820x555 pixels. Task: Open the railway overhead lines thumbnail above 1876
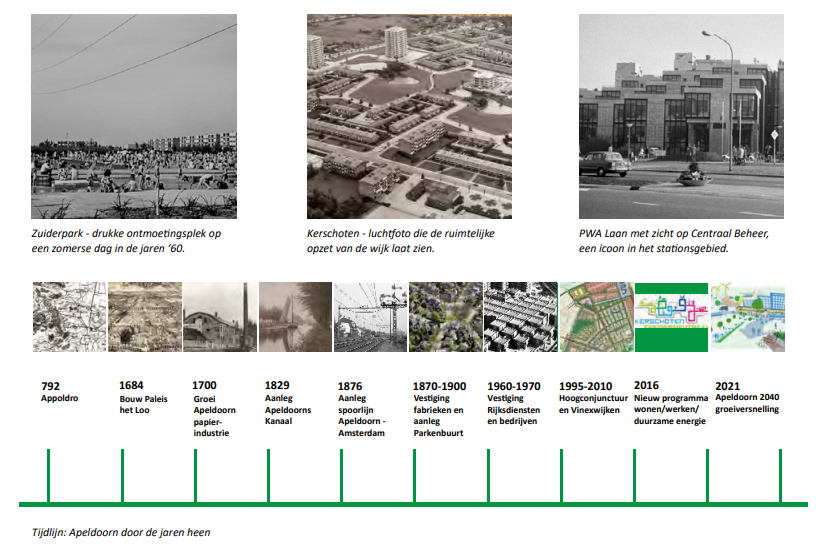click(x=370, y=317)
